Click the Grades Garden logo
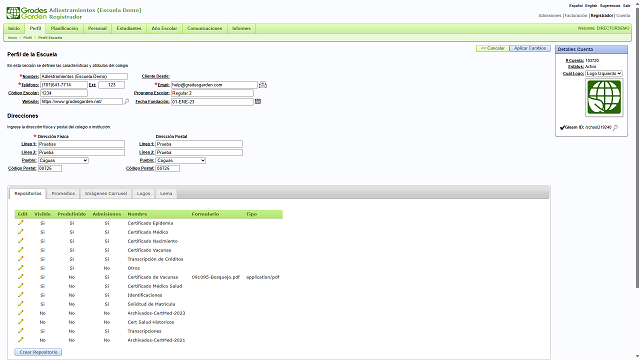This screenshot has width=640, height=360. (x=27, y=13)
